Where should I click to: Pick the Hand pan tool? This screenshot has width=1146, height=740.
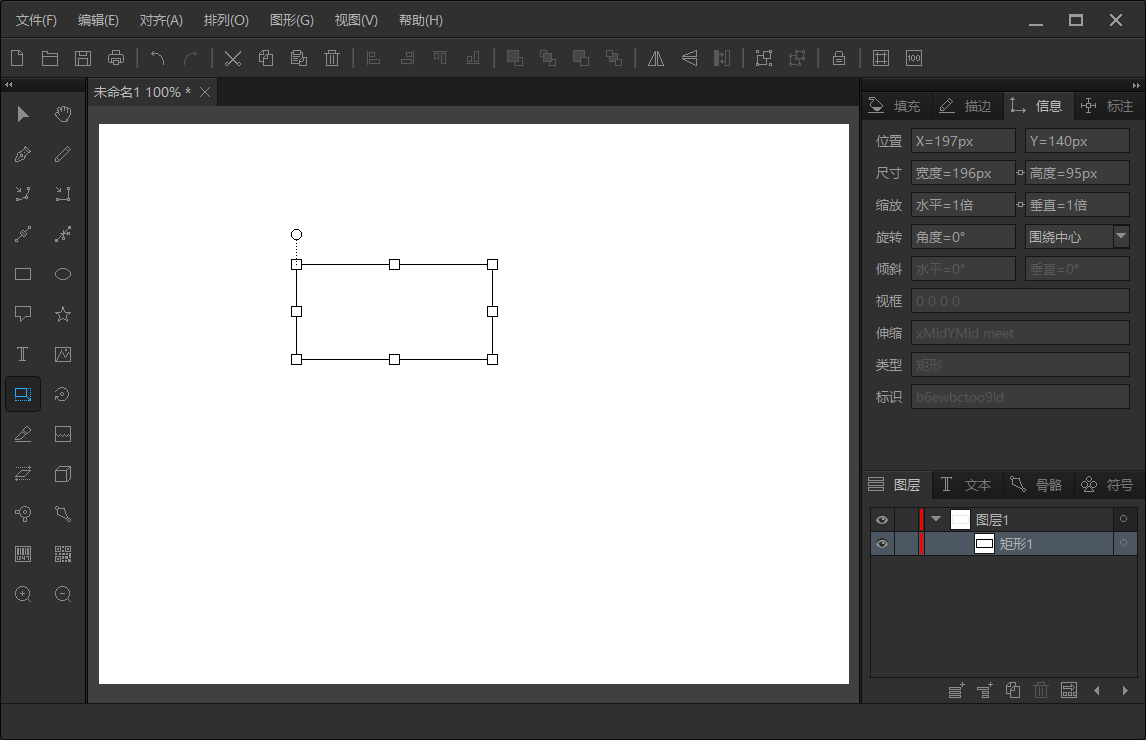[63, 114]
